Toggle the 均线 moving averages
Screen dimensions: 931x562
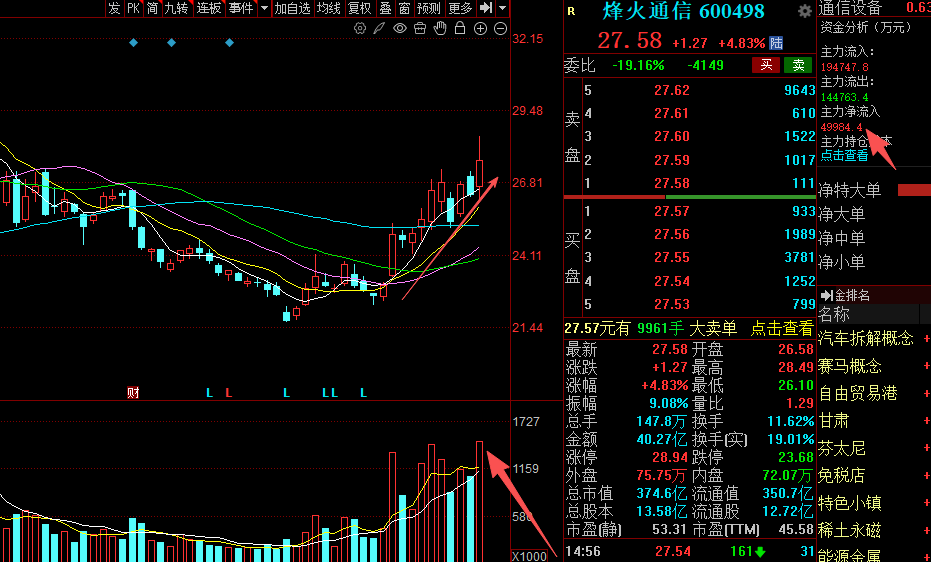[x=328, y=8]
